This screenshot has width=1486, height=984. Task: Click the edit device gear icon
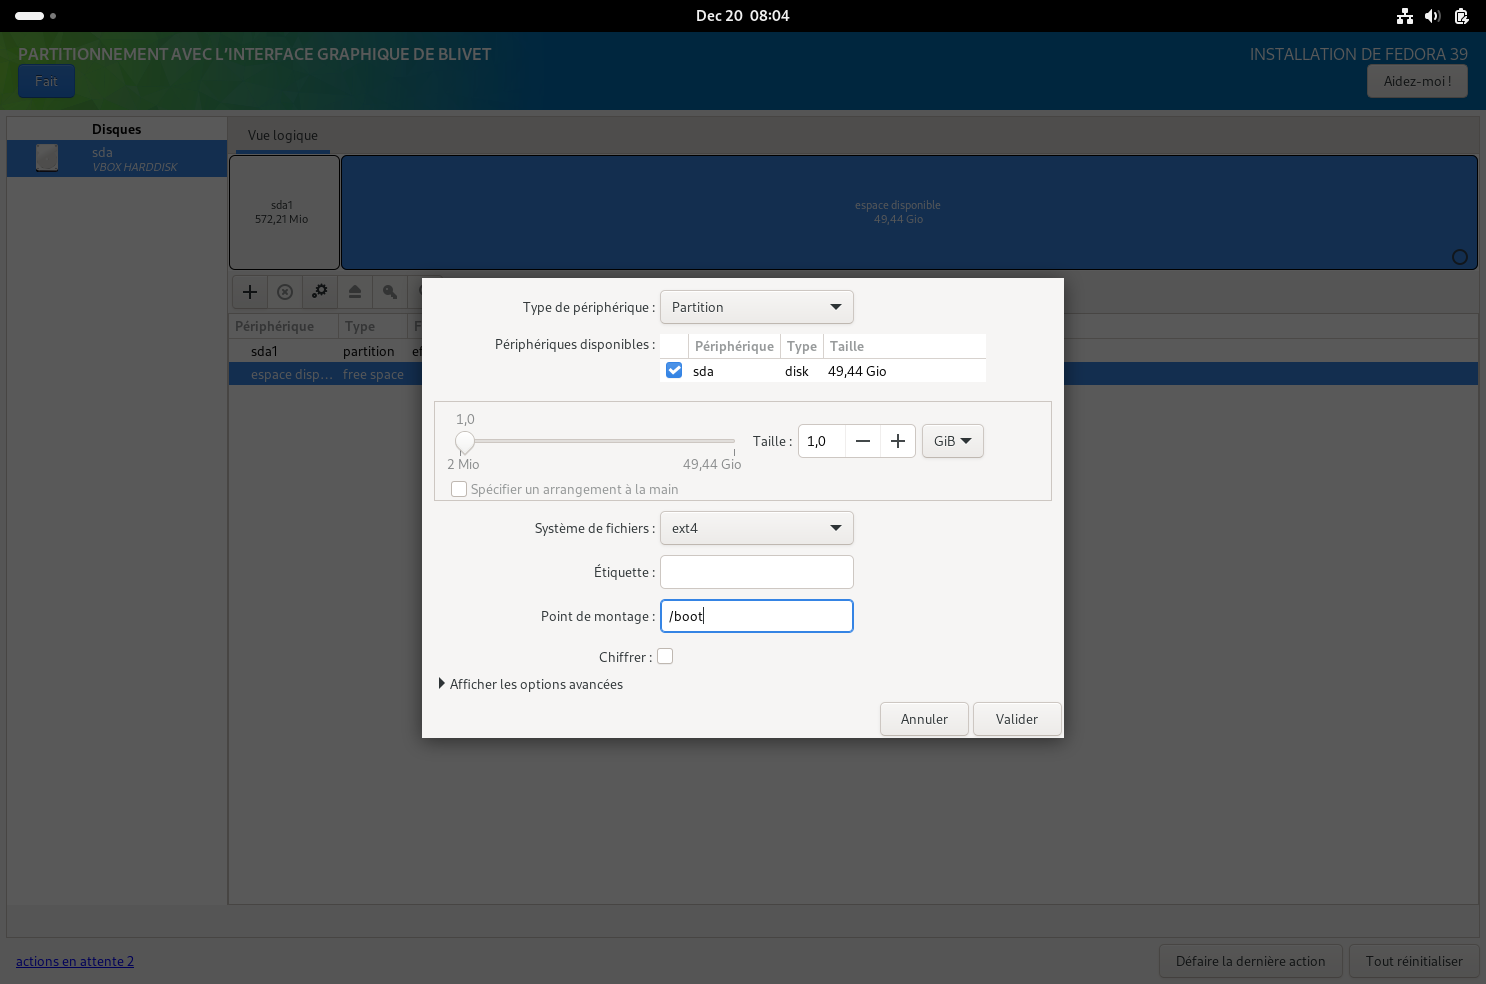[320, 292]
